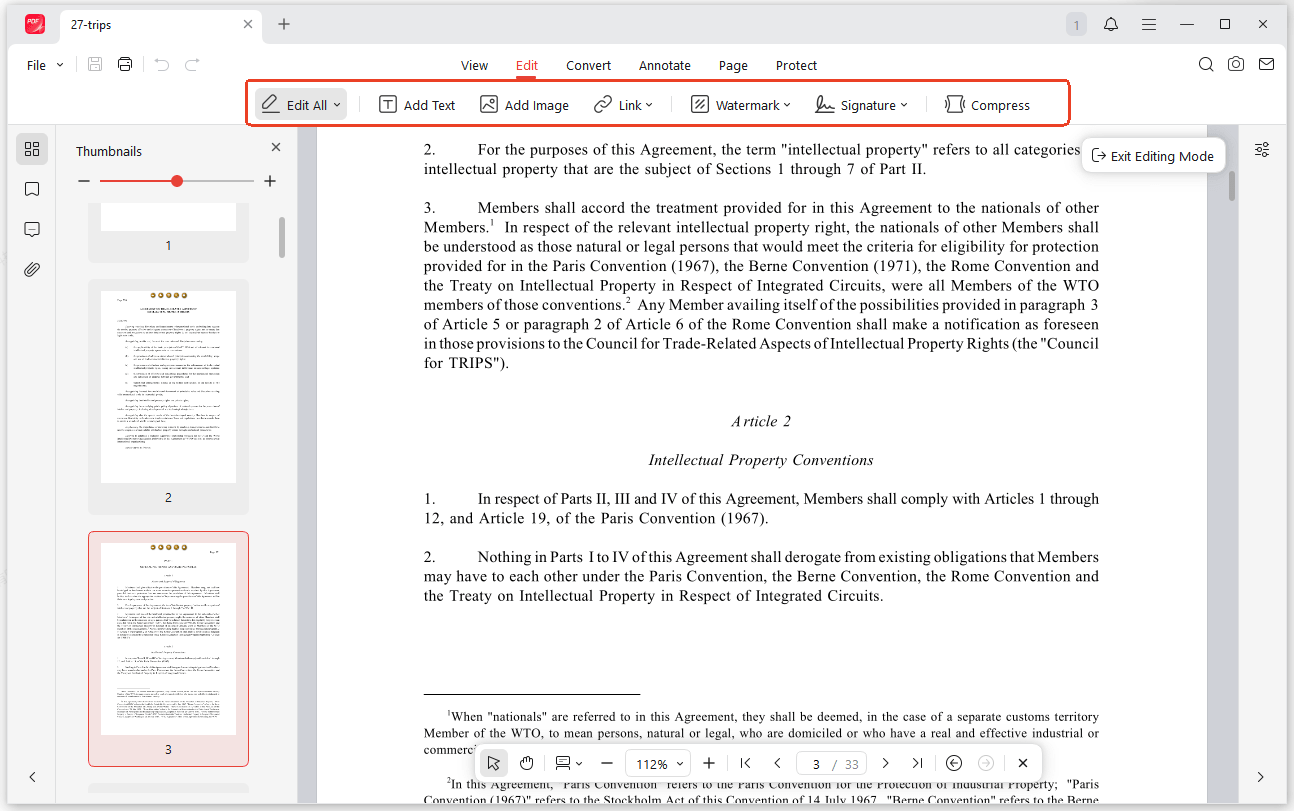
Task: Collapse the left sidebar arrow
Action: coord(32,777)
